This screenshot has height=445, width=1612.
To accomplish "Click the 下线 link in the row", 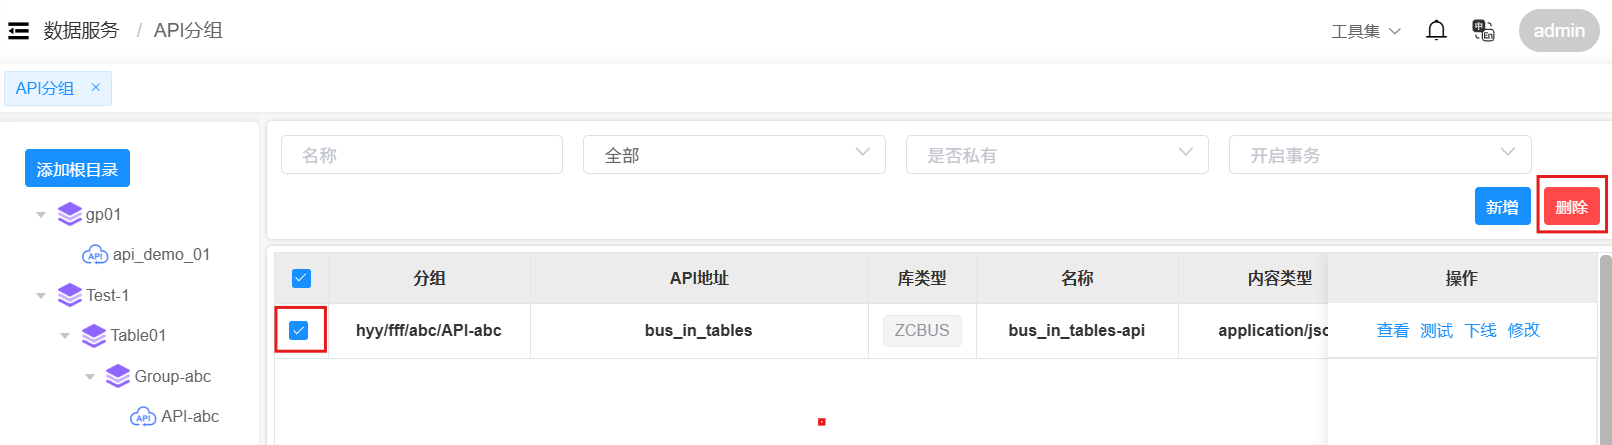I will (x=1480, y=331).
